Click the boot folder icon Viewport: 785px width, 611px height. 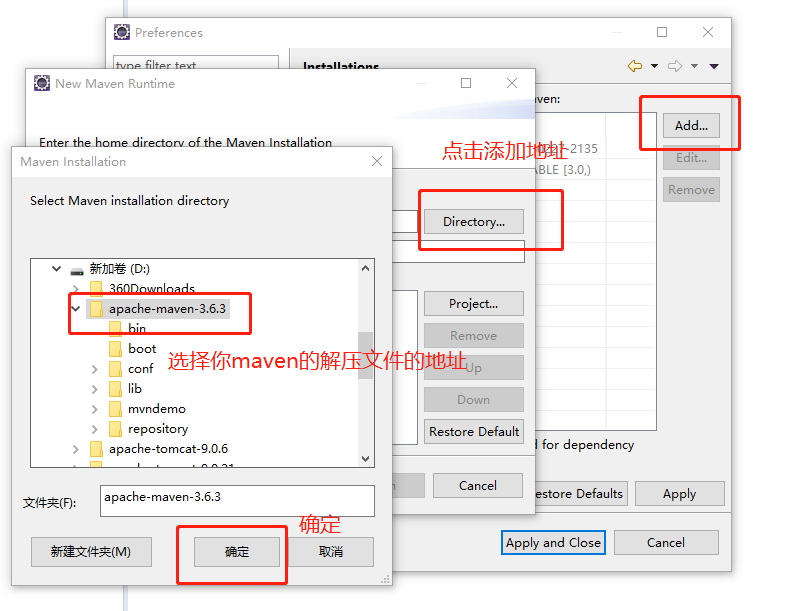pos(115,349)
